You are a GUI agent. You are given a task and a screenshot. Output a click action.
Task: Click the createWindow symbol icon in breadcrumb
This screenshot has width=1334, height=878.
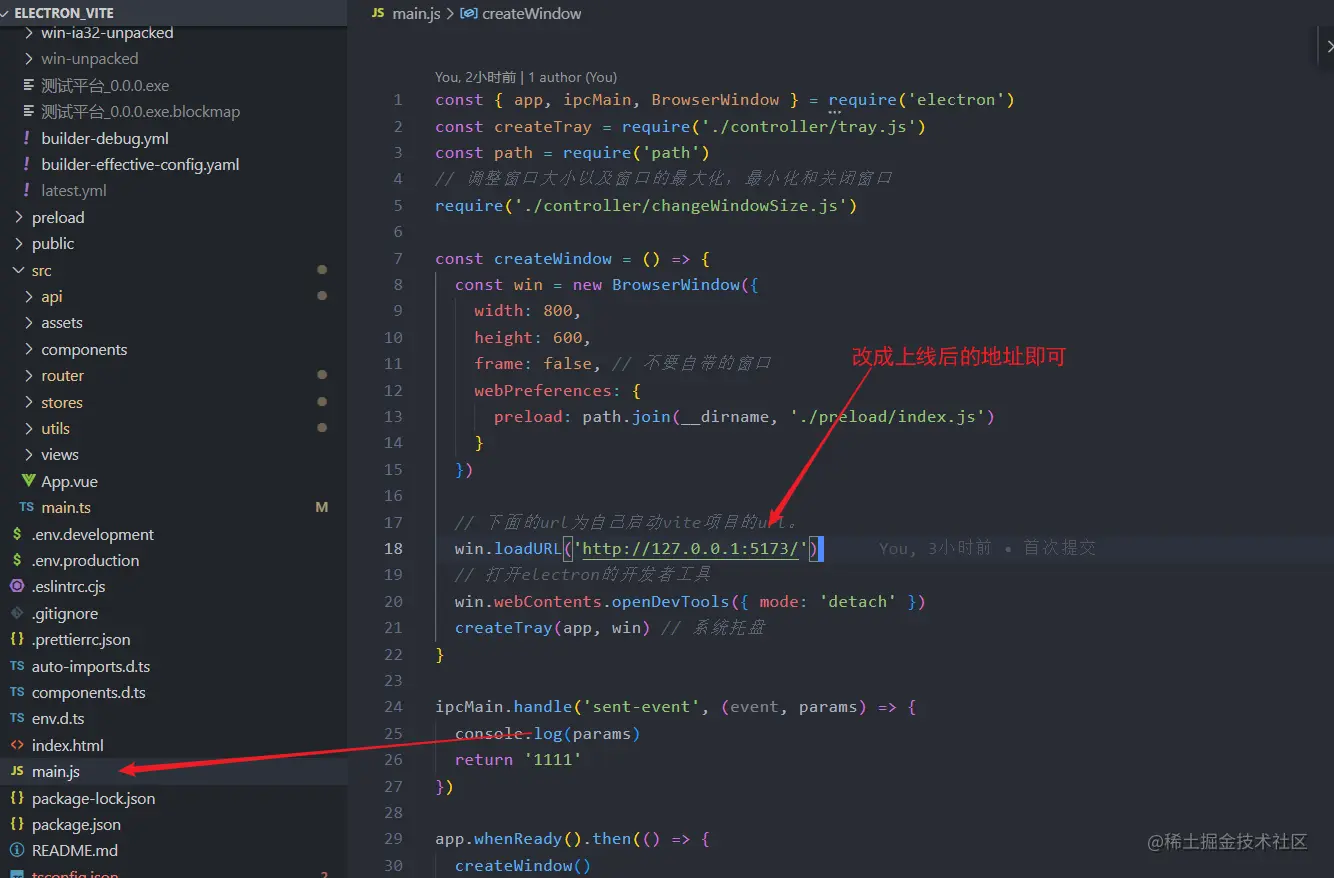(x=470, y=14)
